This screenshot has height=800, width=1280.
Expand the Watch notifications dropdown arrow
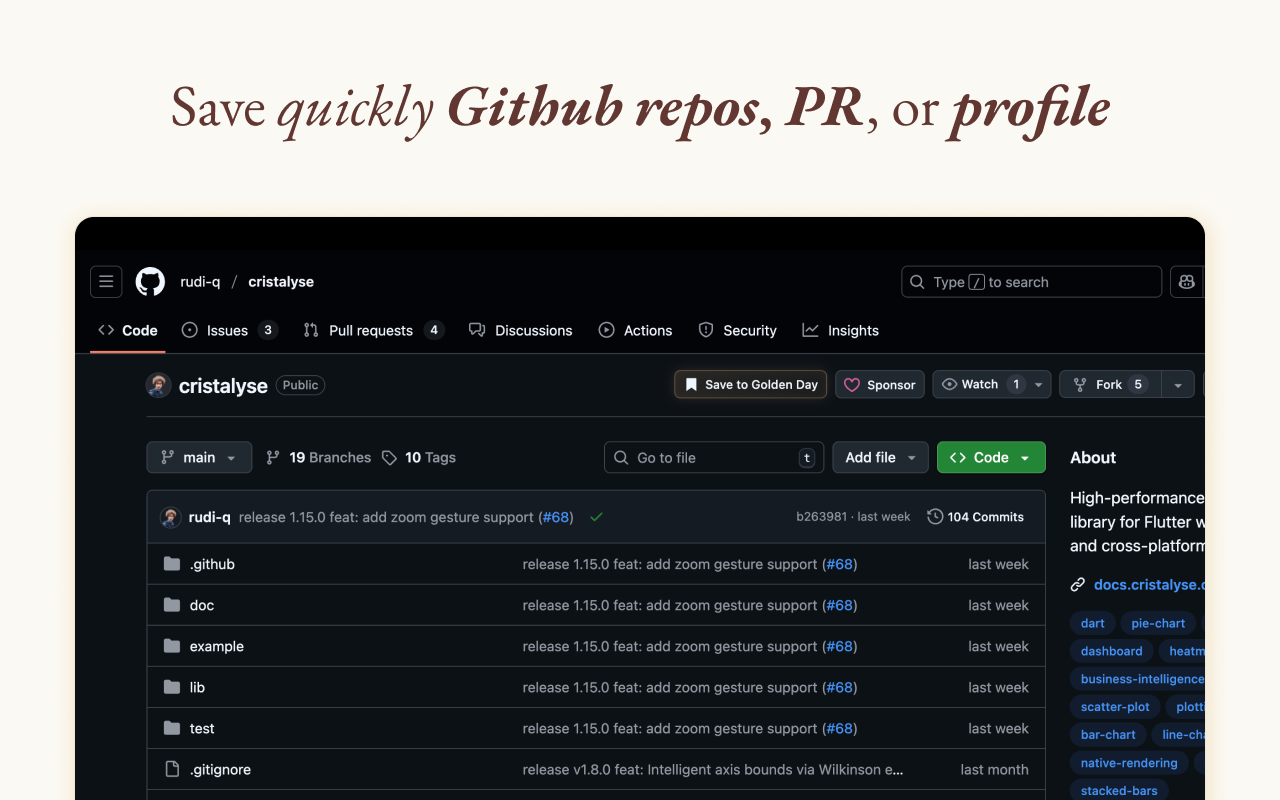coord(1038,384)
